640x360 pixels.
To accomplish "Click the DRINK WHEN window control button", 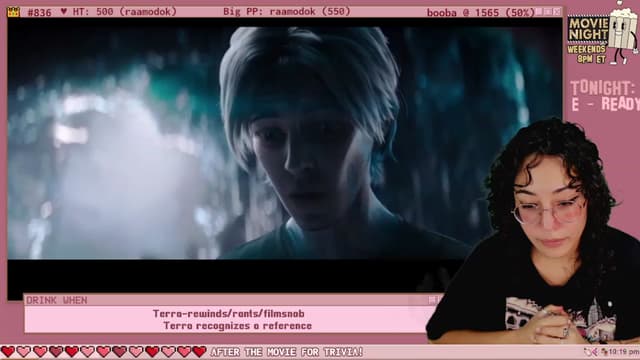I will coord(433,300).
